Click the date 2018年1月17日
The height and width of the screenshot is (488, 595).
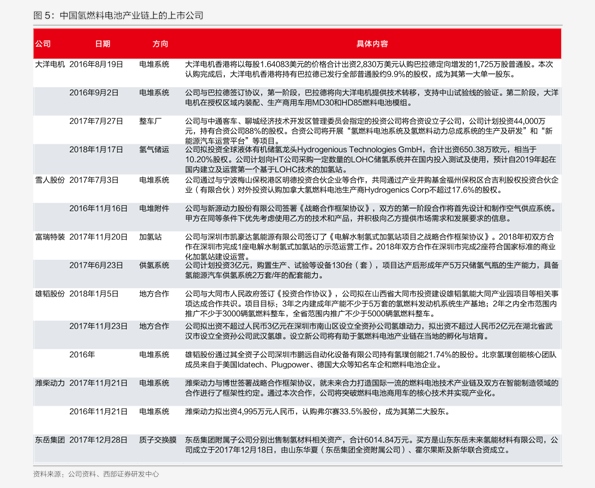point(96,150)
